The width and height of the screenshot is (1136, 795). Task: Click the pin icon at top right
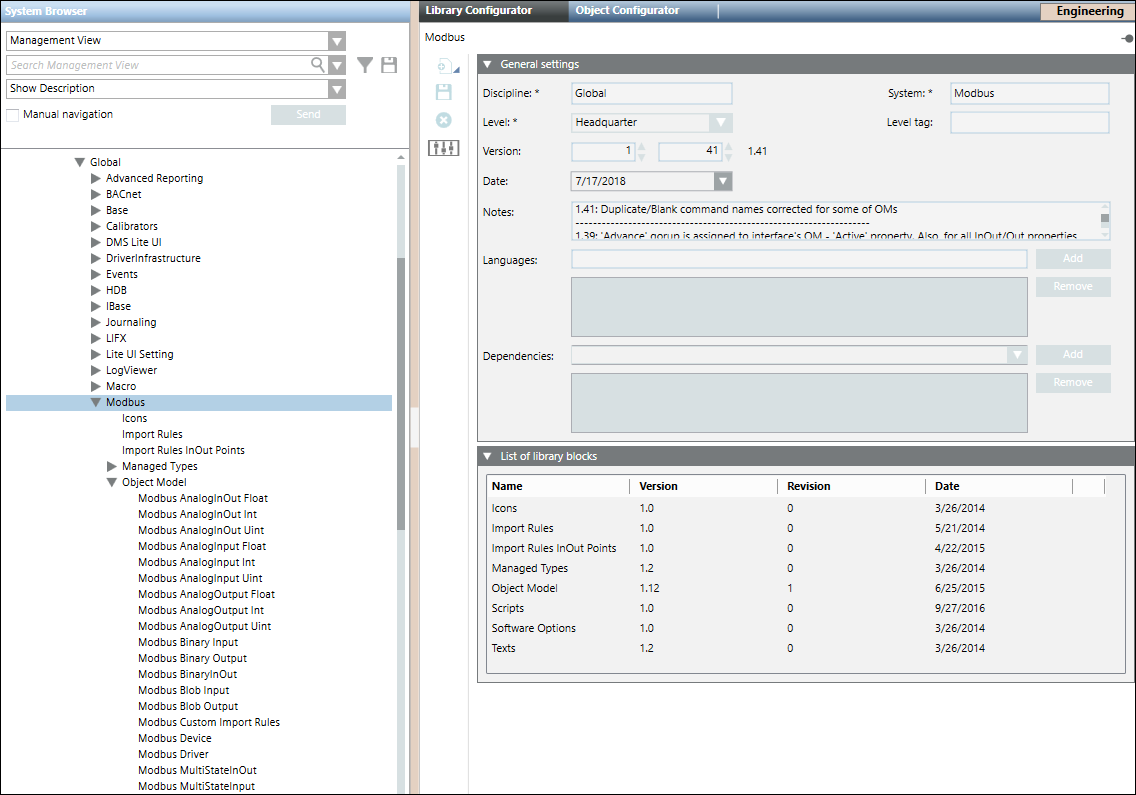[x=1127, y=38]
